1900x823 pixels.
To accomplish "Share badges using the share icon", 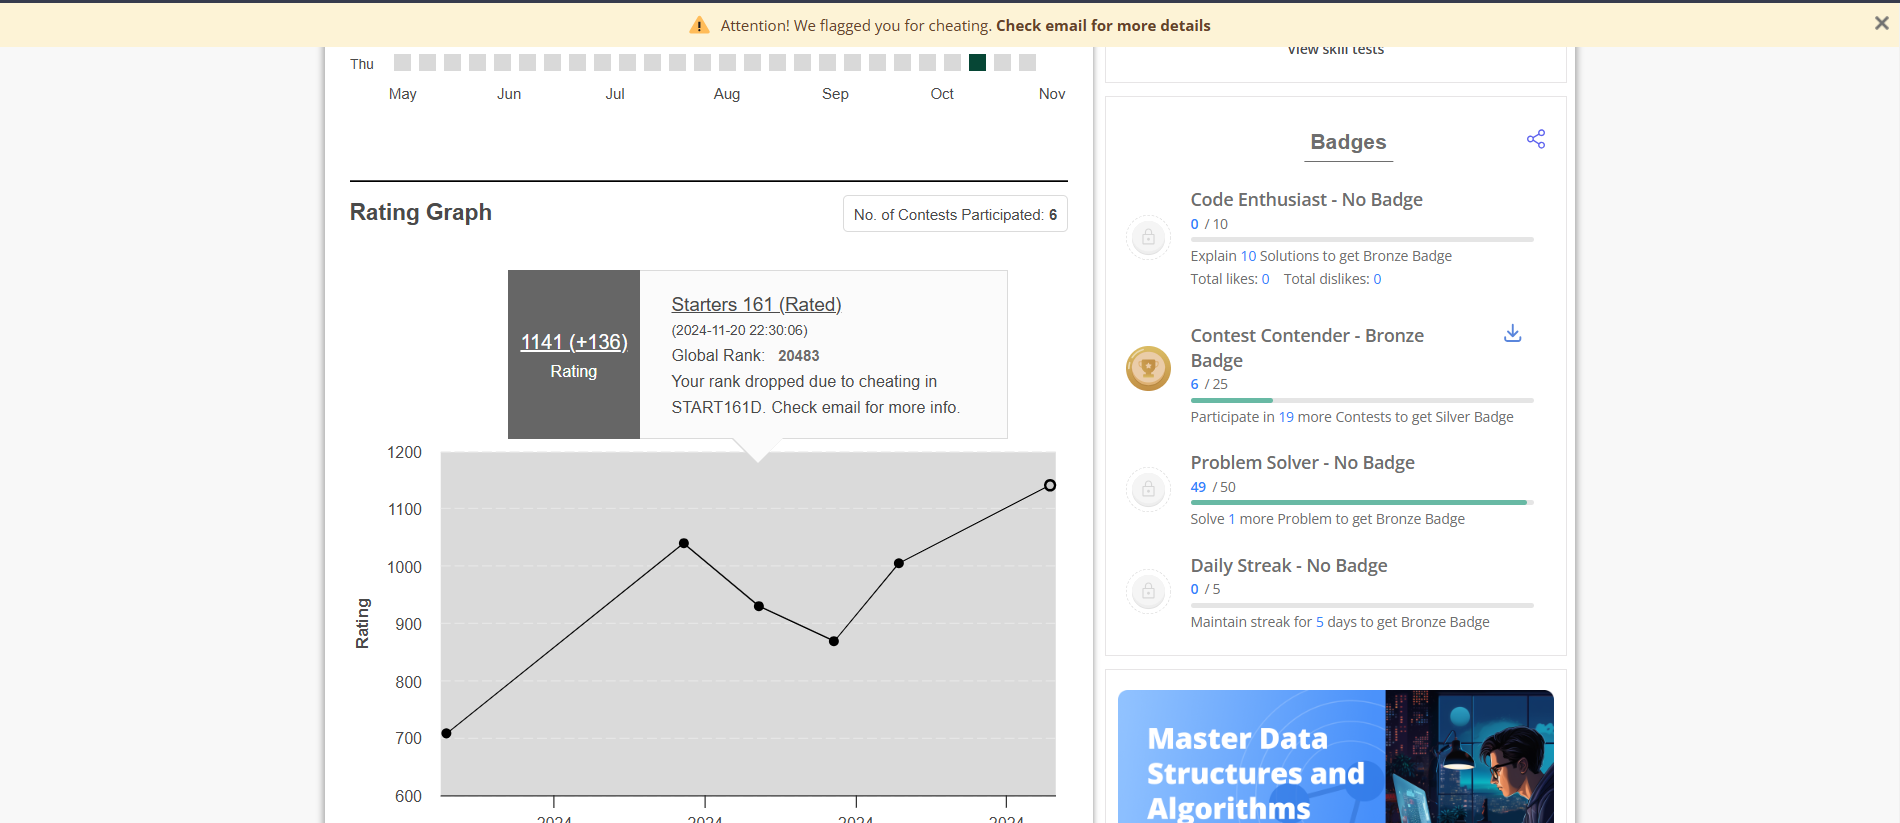I will pyautogui.click(x=1536, y=139).
